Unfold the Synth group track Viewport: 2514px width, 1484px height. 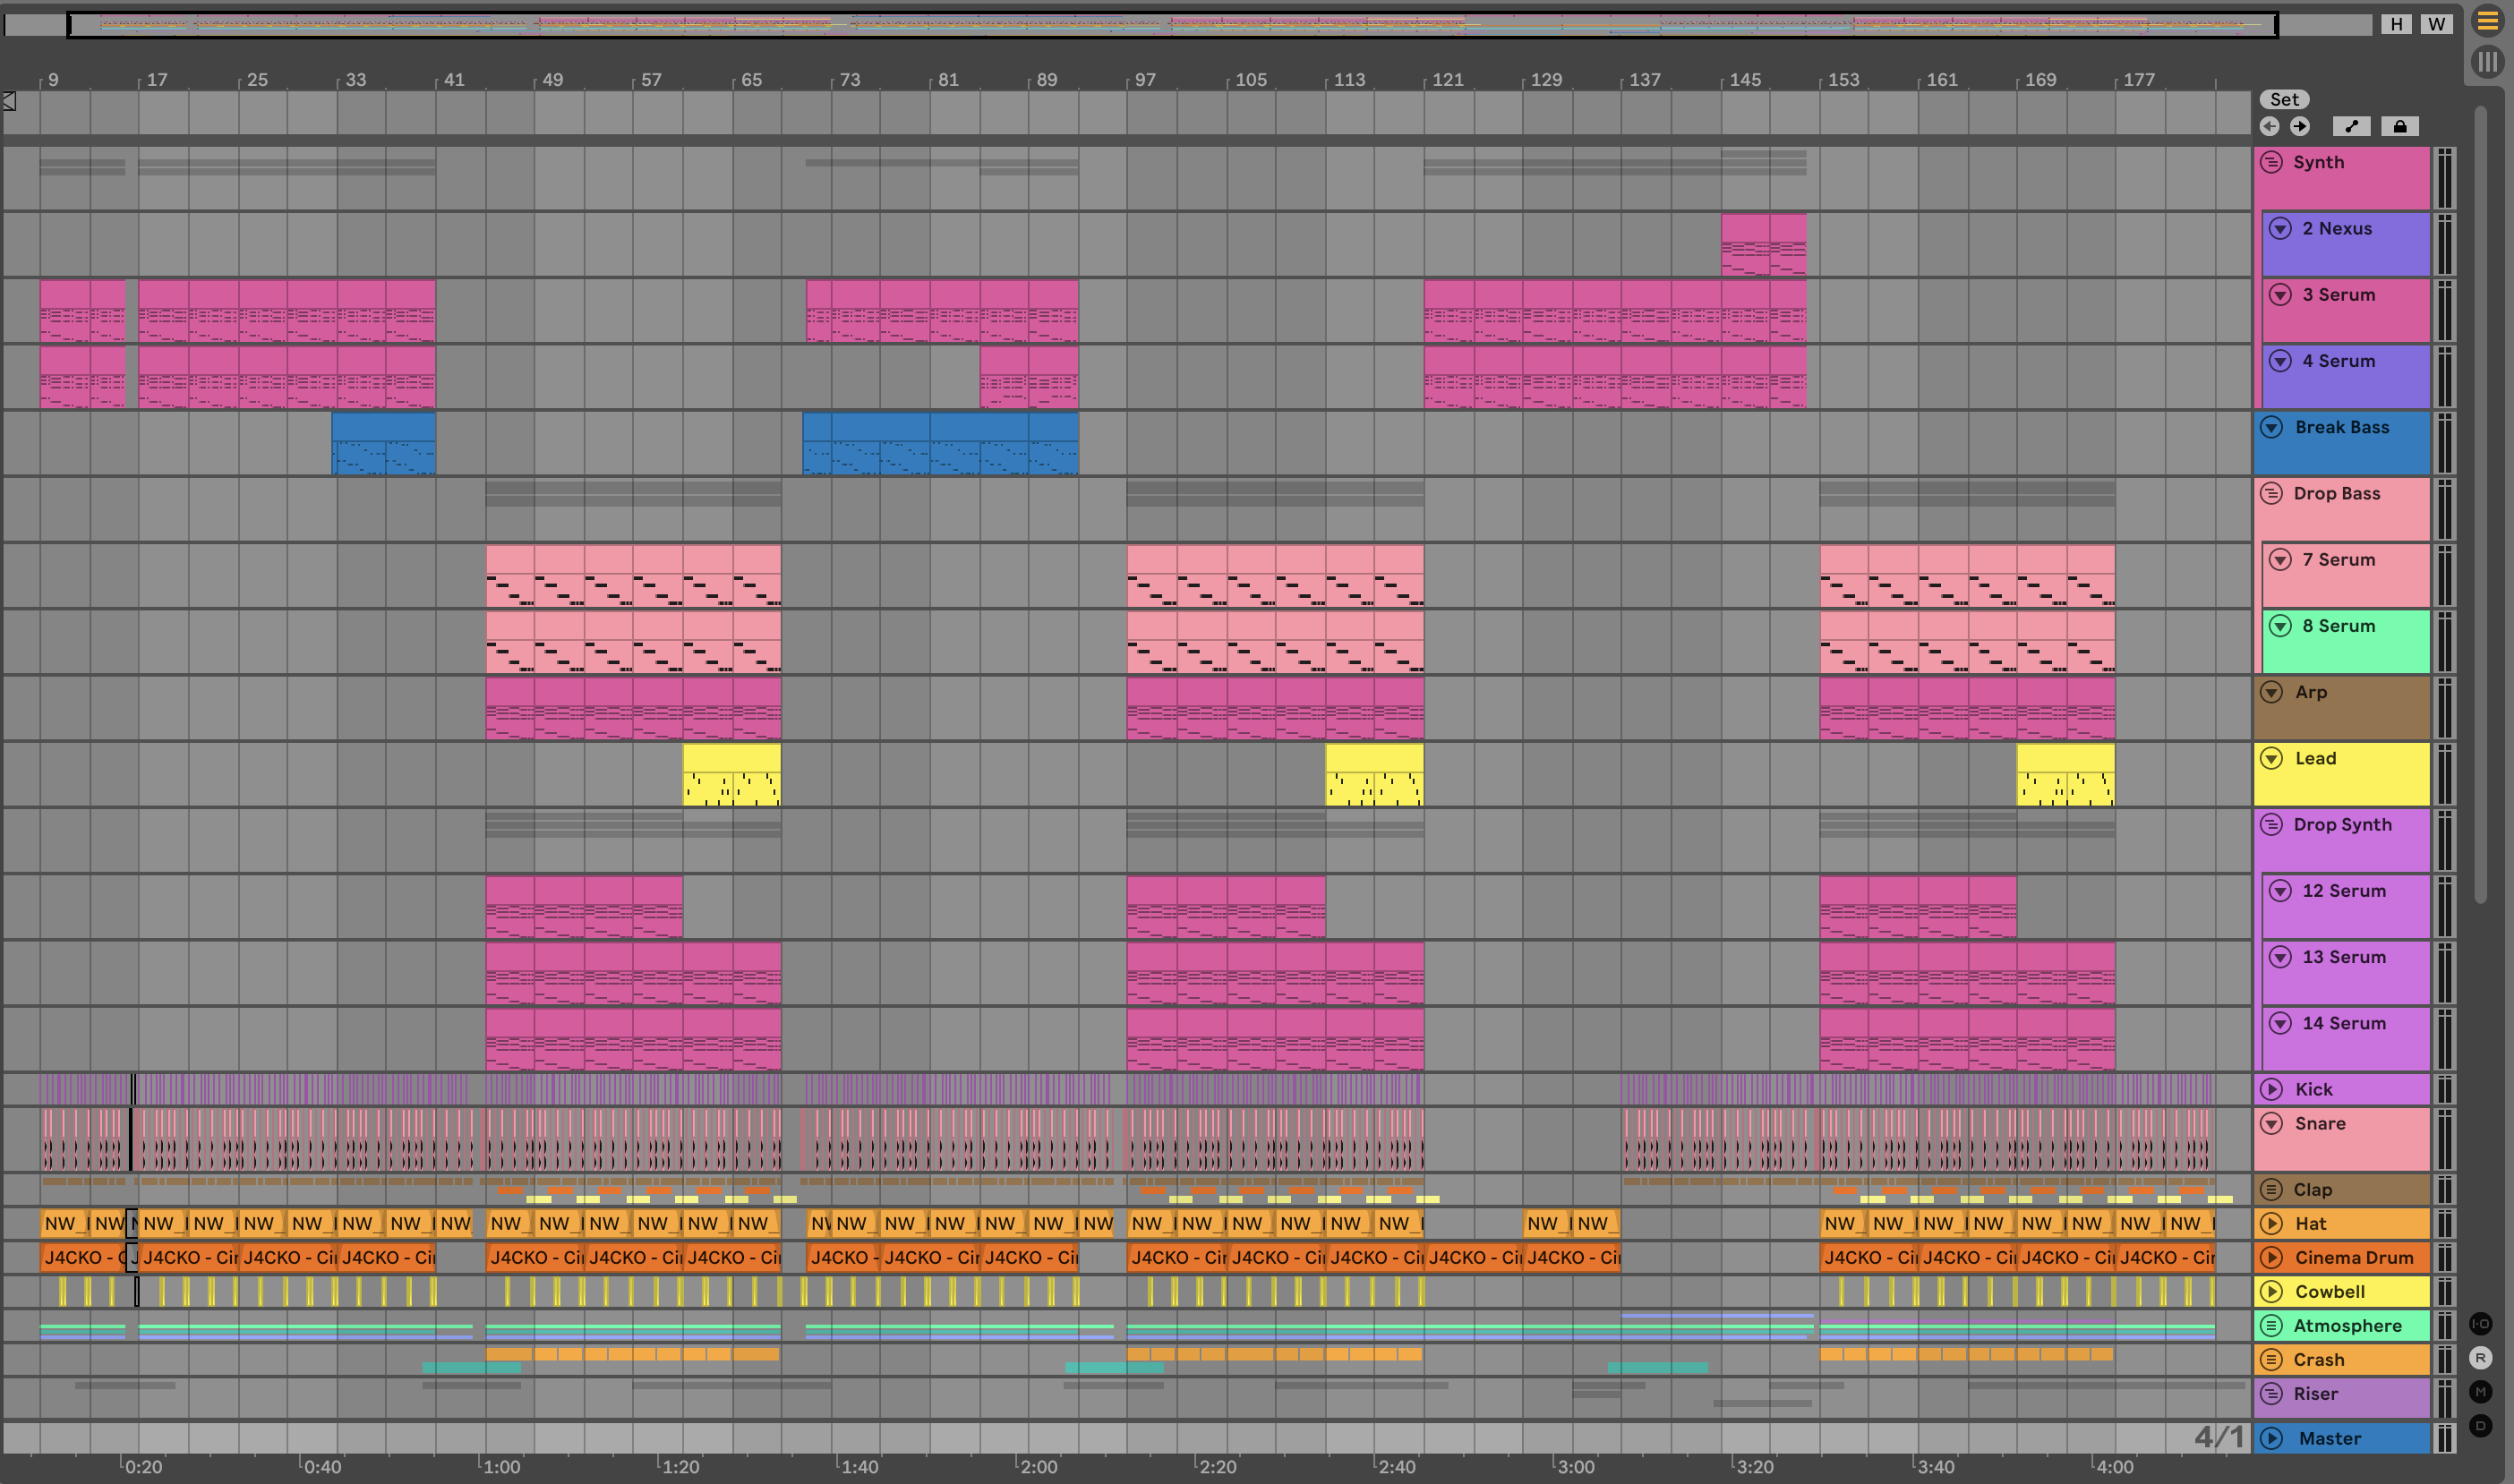(2271, 162)
